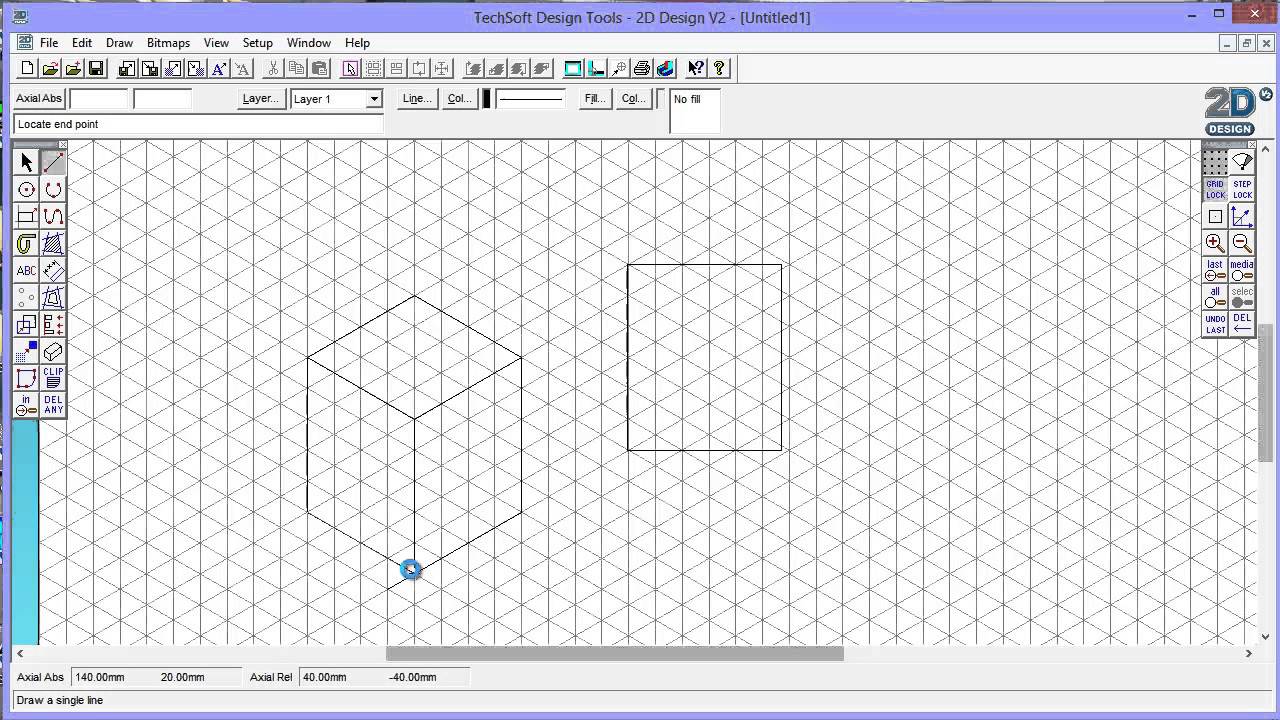Viewport: 1280px width, 720px height.
Task: Pick the rectangle drawing tool
Action: [x=26, y=216]
